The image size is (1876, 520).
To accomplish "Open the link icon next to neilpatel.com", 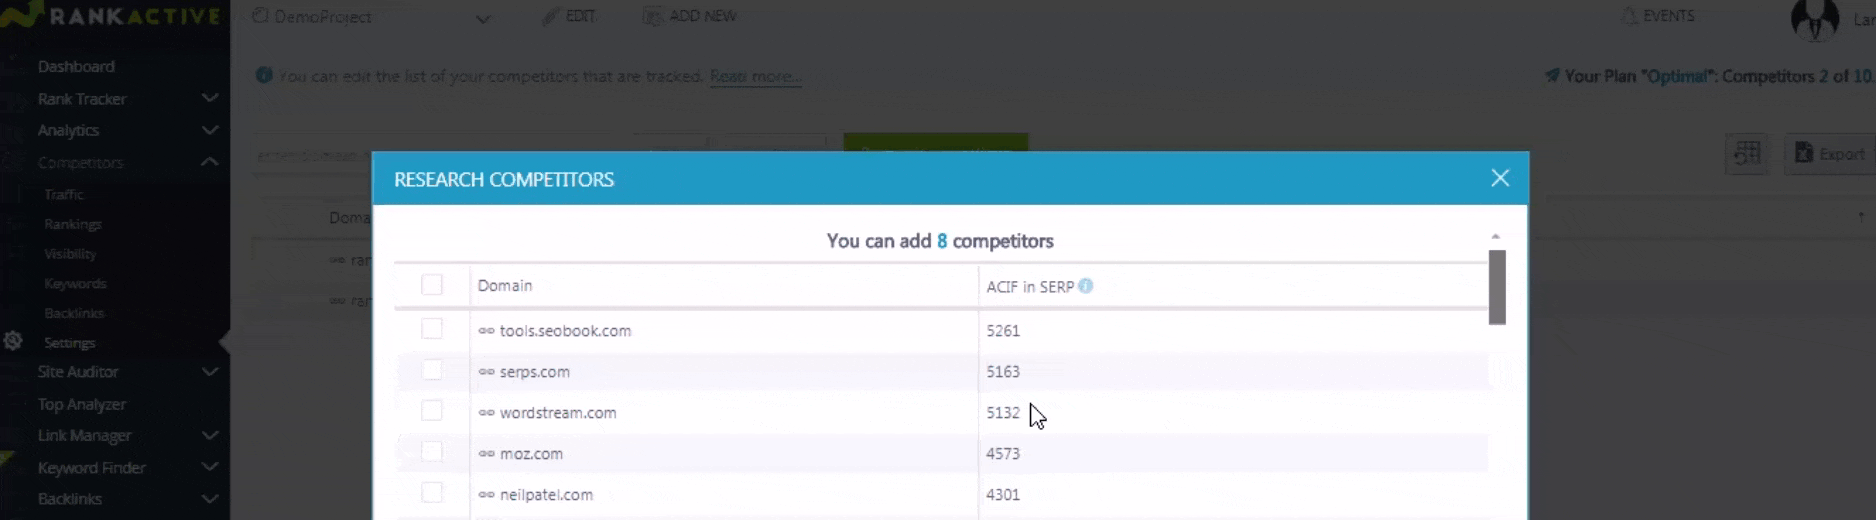I will [486, 495].
